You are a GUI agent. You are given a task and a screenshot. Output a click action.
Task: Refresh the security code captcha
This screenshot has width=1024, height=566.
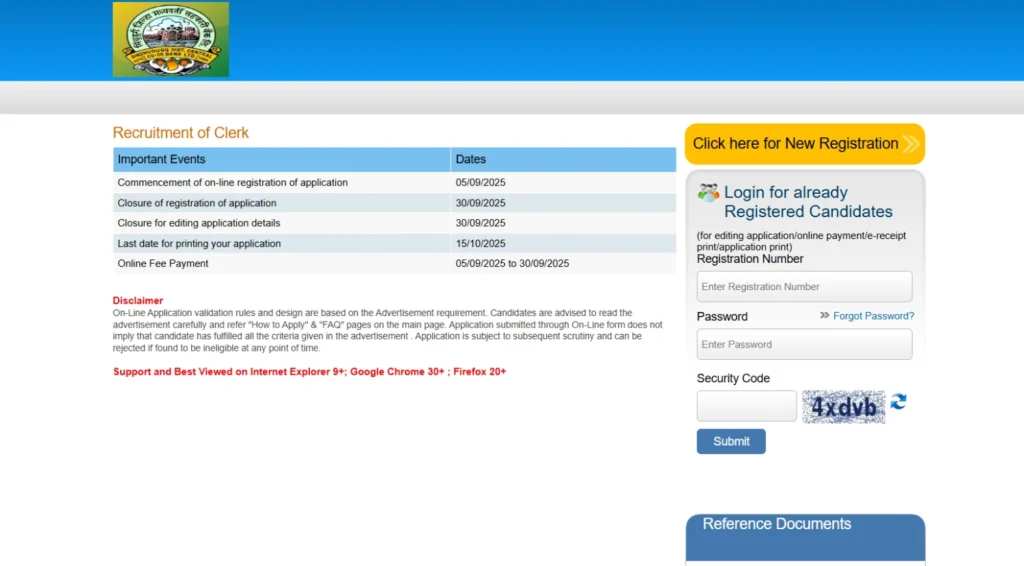(899, 401)
